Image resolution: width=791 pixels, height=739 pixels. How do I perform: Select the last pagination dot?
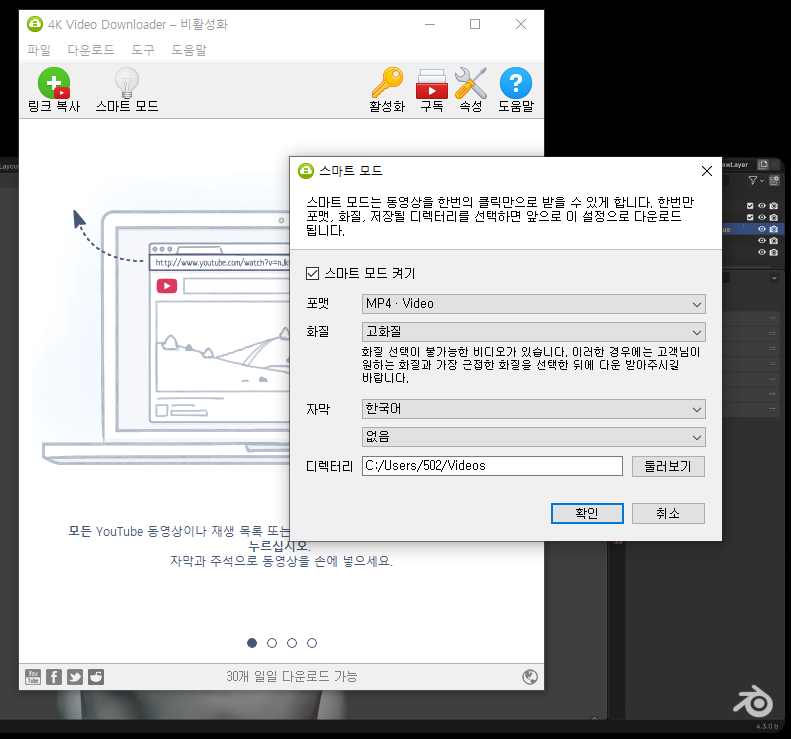[x=312, y=643]
